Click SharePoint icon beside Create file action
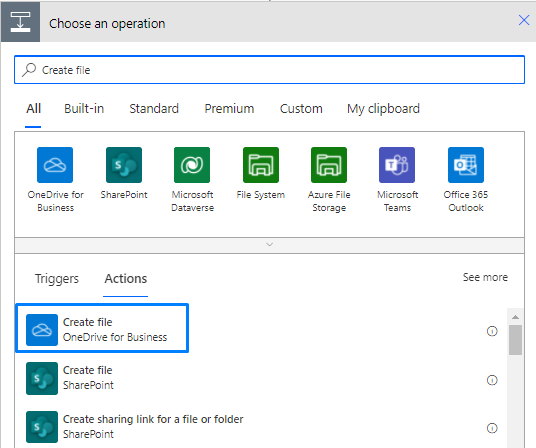The image size is (536, 448). pos(42,378)
